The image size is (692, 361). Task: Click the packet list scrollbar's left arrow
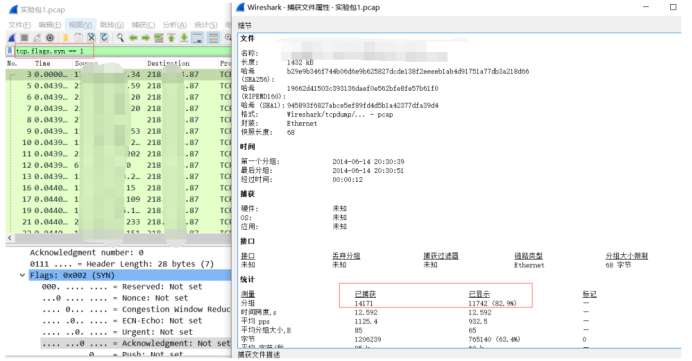click(10, 237)
